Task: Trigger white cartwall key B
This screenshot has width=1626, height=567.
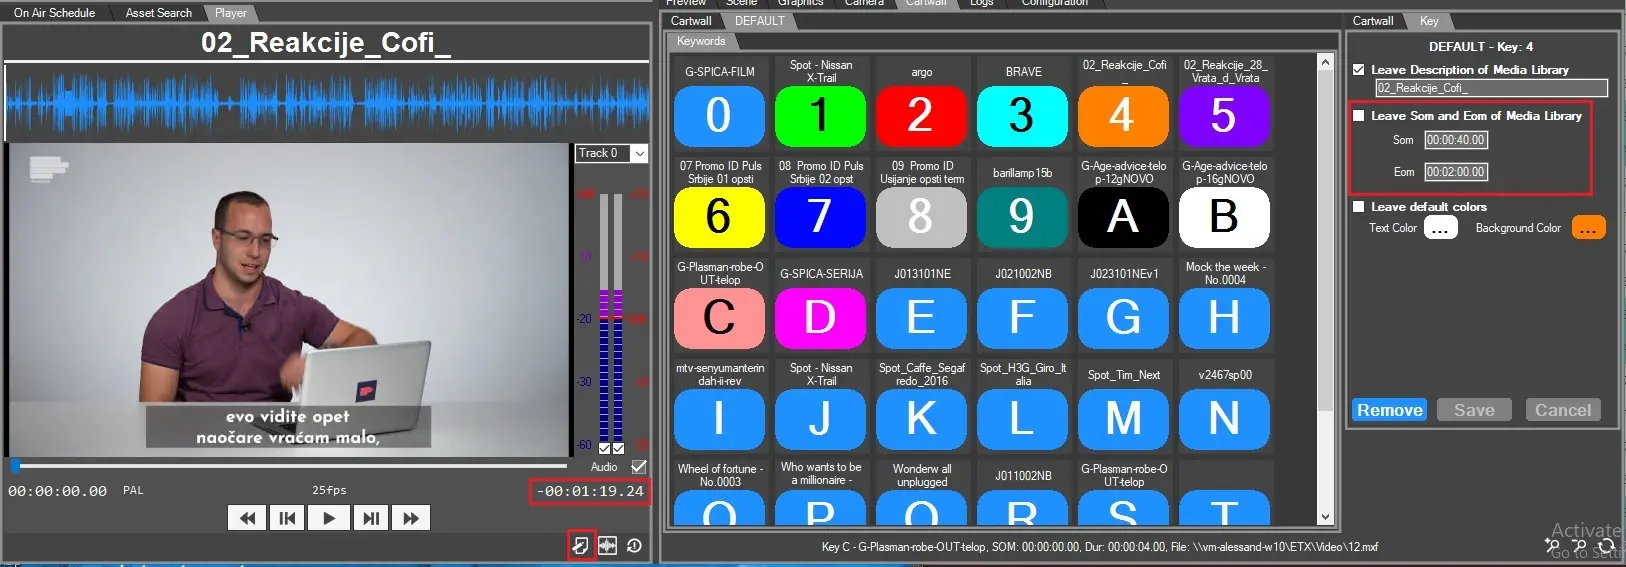Action: (x=1224, y=217)
